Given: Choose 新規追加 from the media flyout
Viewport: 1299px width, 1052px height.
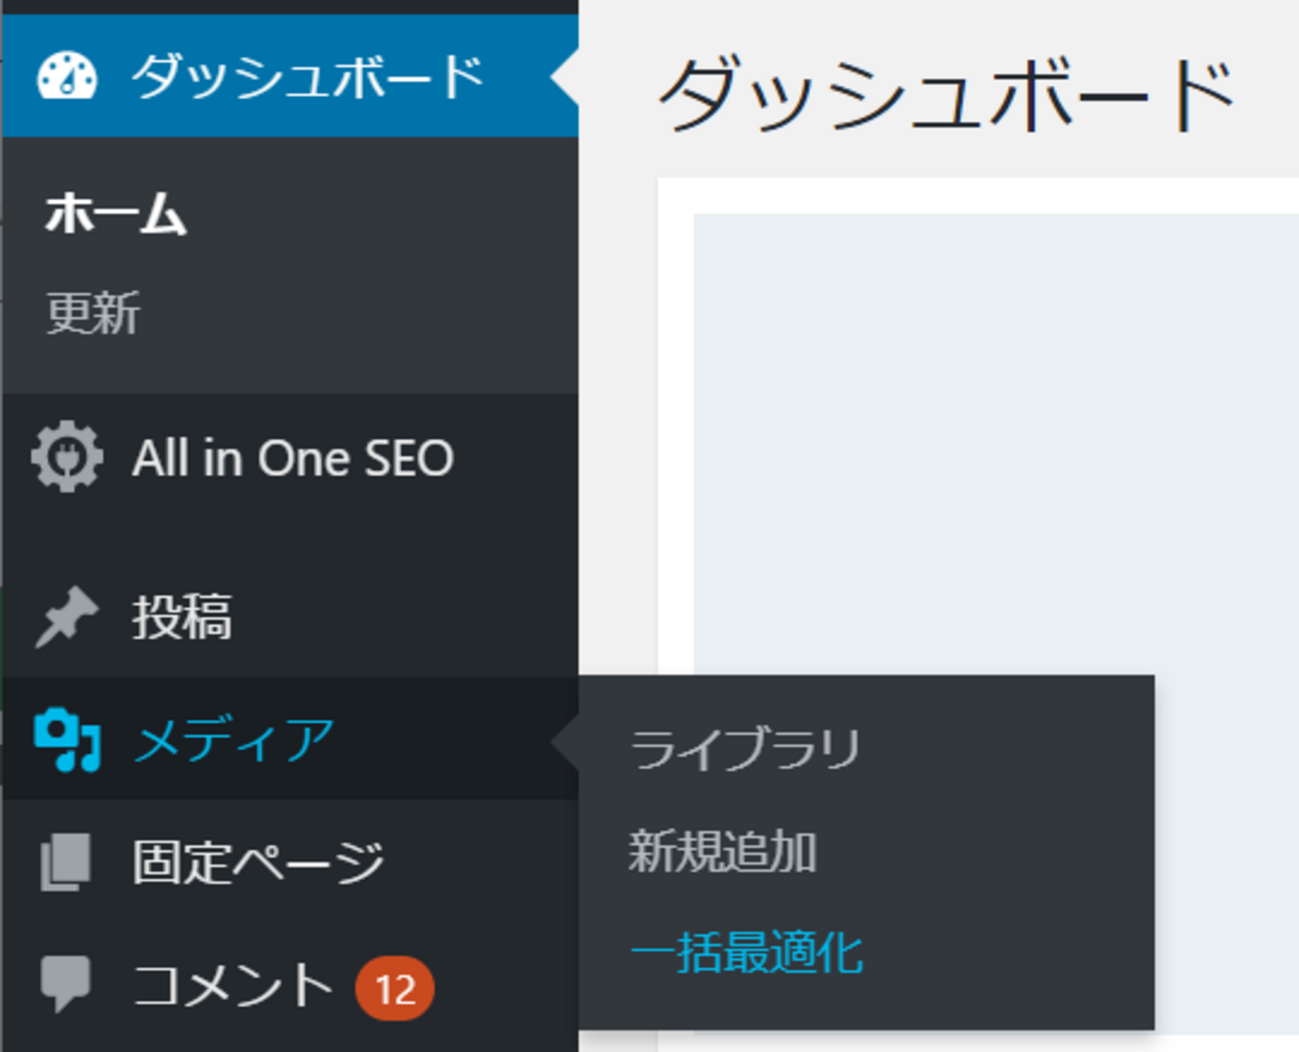Looking at the screenshot, I should point(722,852).
